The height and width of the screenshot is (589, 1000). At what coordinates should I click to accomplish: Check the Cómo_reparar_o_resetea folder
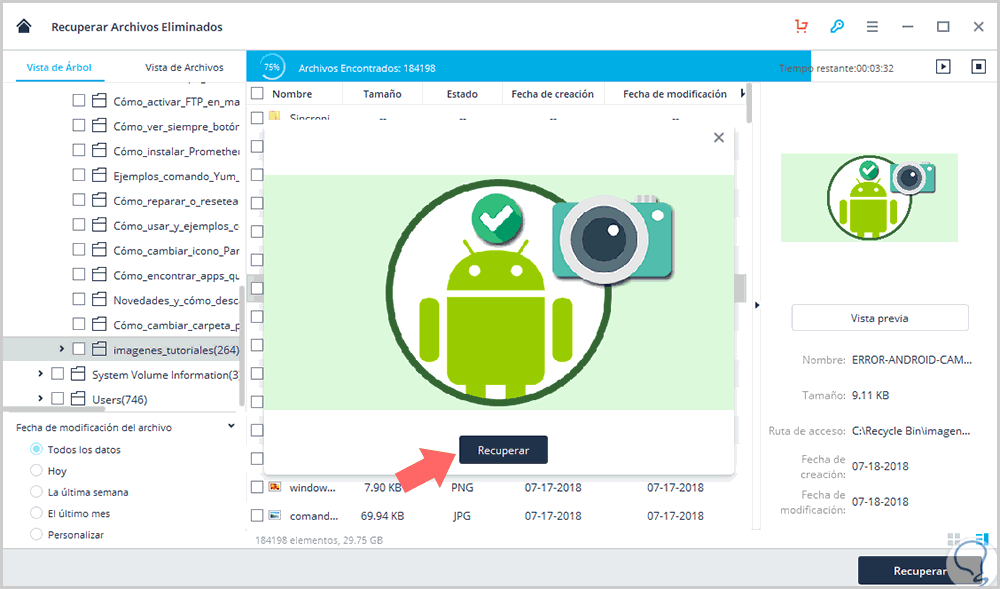click(78, 200)
